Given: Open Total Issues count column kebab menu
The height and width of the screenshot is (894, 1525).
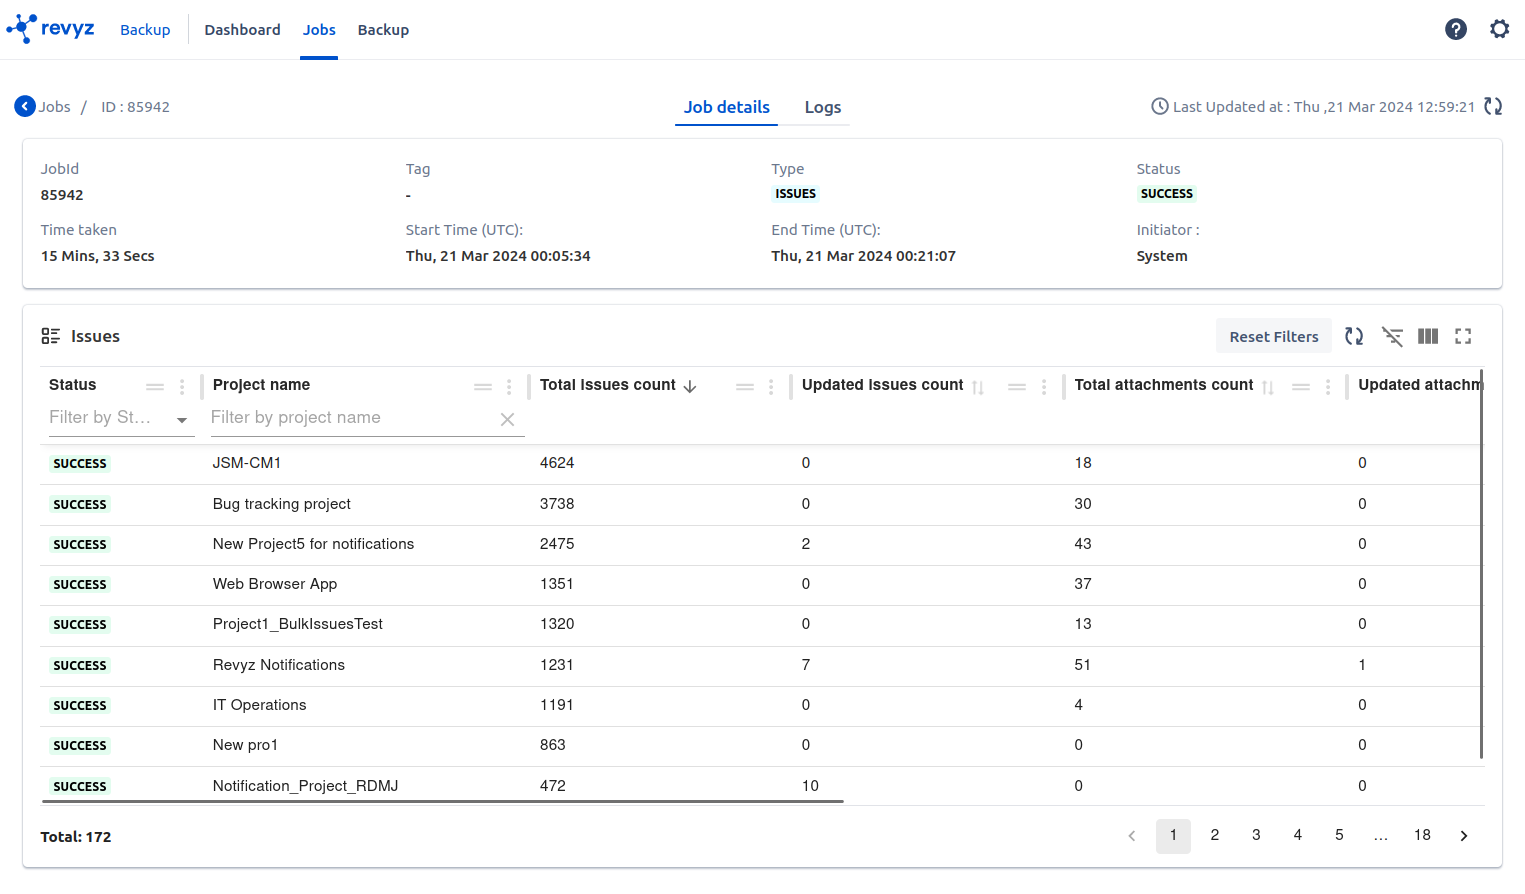Looking at the screenshot, I should pos(771,387).
